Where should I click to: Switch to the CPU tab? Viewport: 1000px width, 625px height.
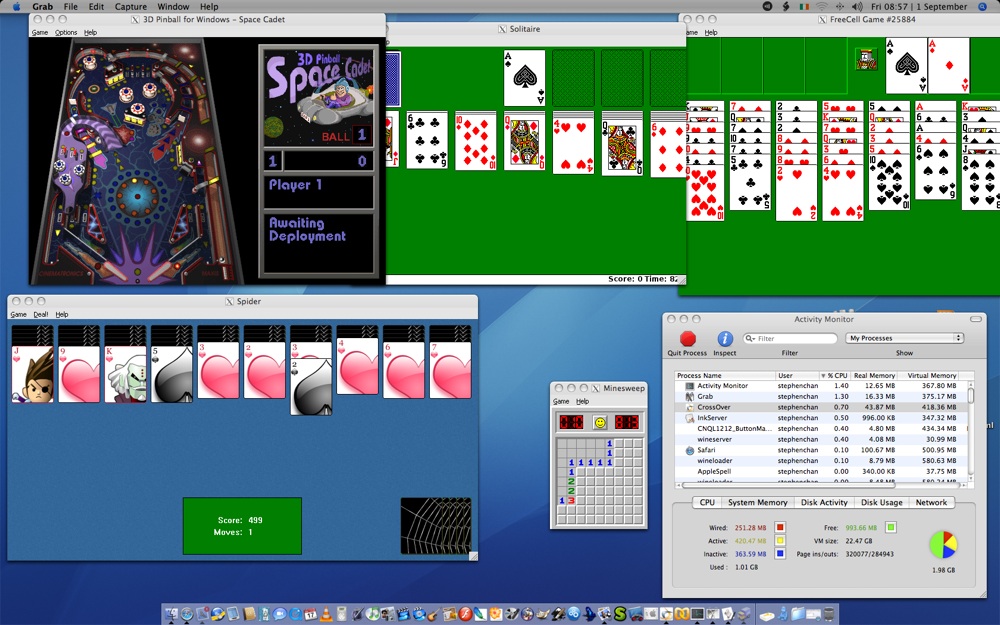pyautogui.click(x=707, y=503)
